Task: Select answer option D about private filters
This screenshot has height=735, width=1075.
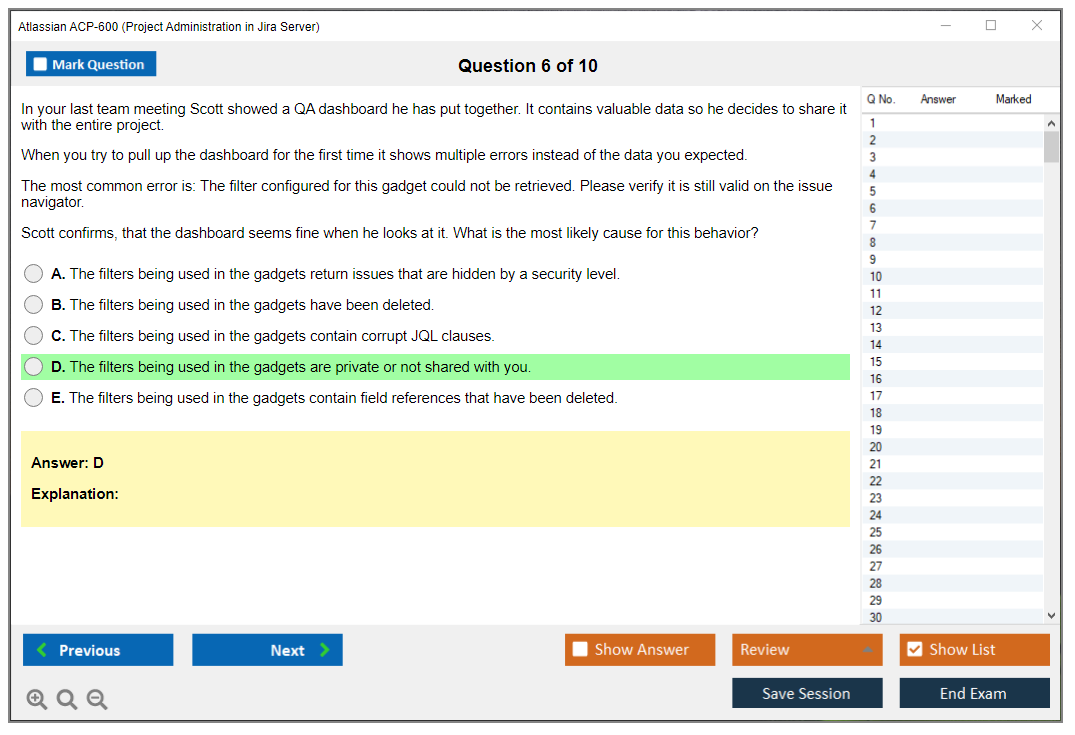Action: [x=34, y=367]
